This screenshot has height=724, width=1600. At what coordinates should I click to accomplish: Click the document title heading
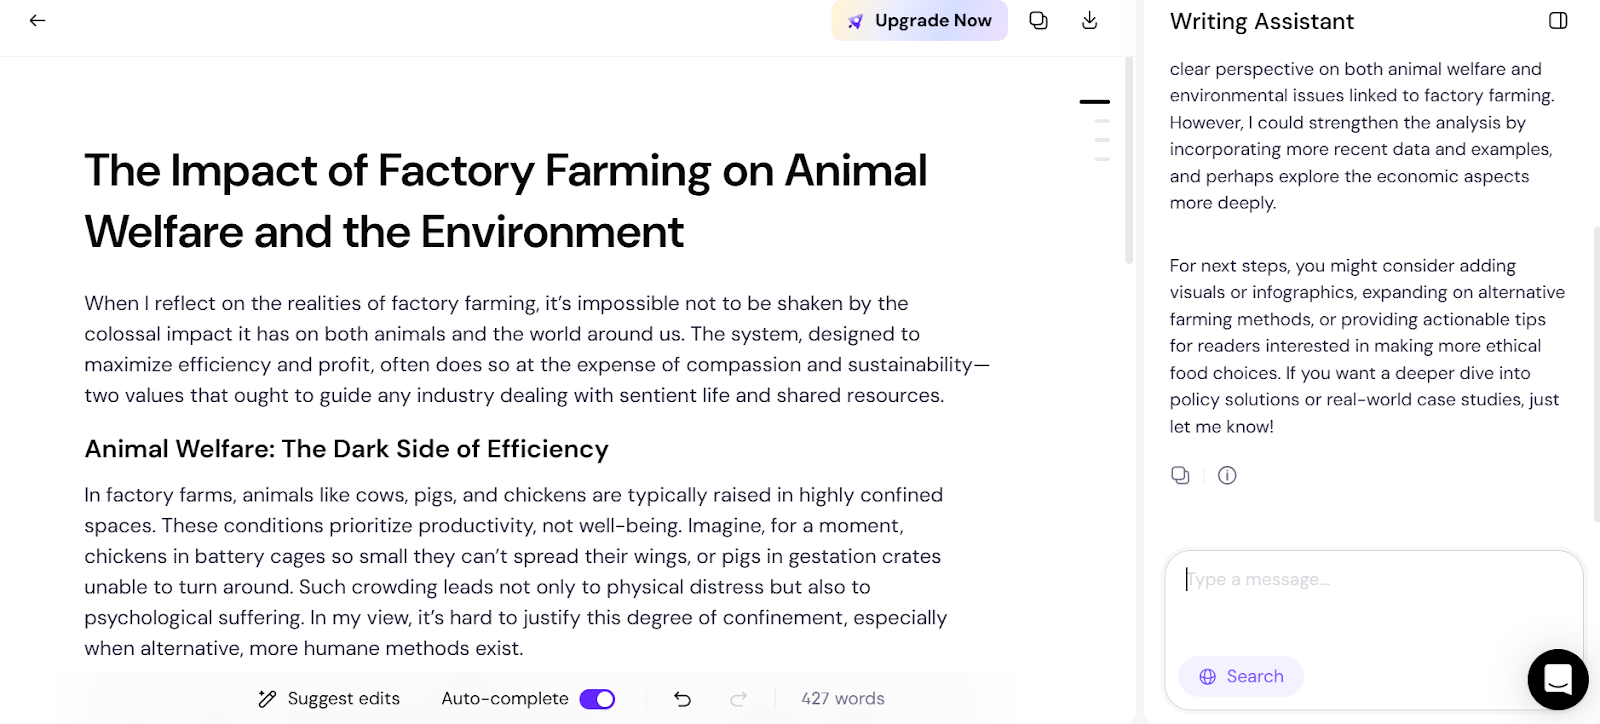(x=506, y=201)
